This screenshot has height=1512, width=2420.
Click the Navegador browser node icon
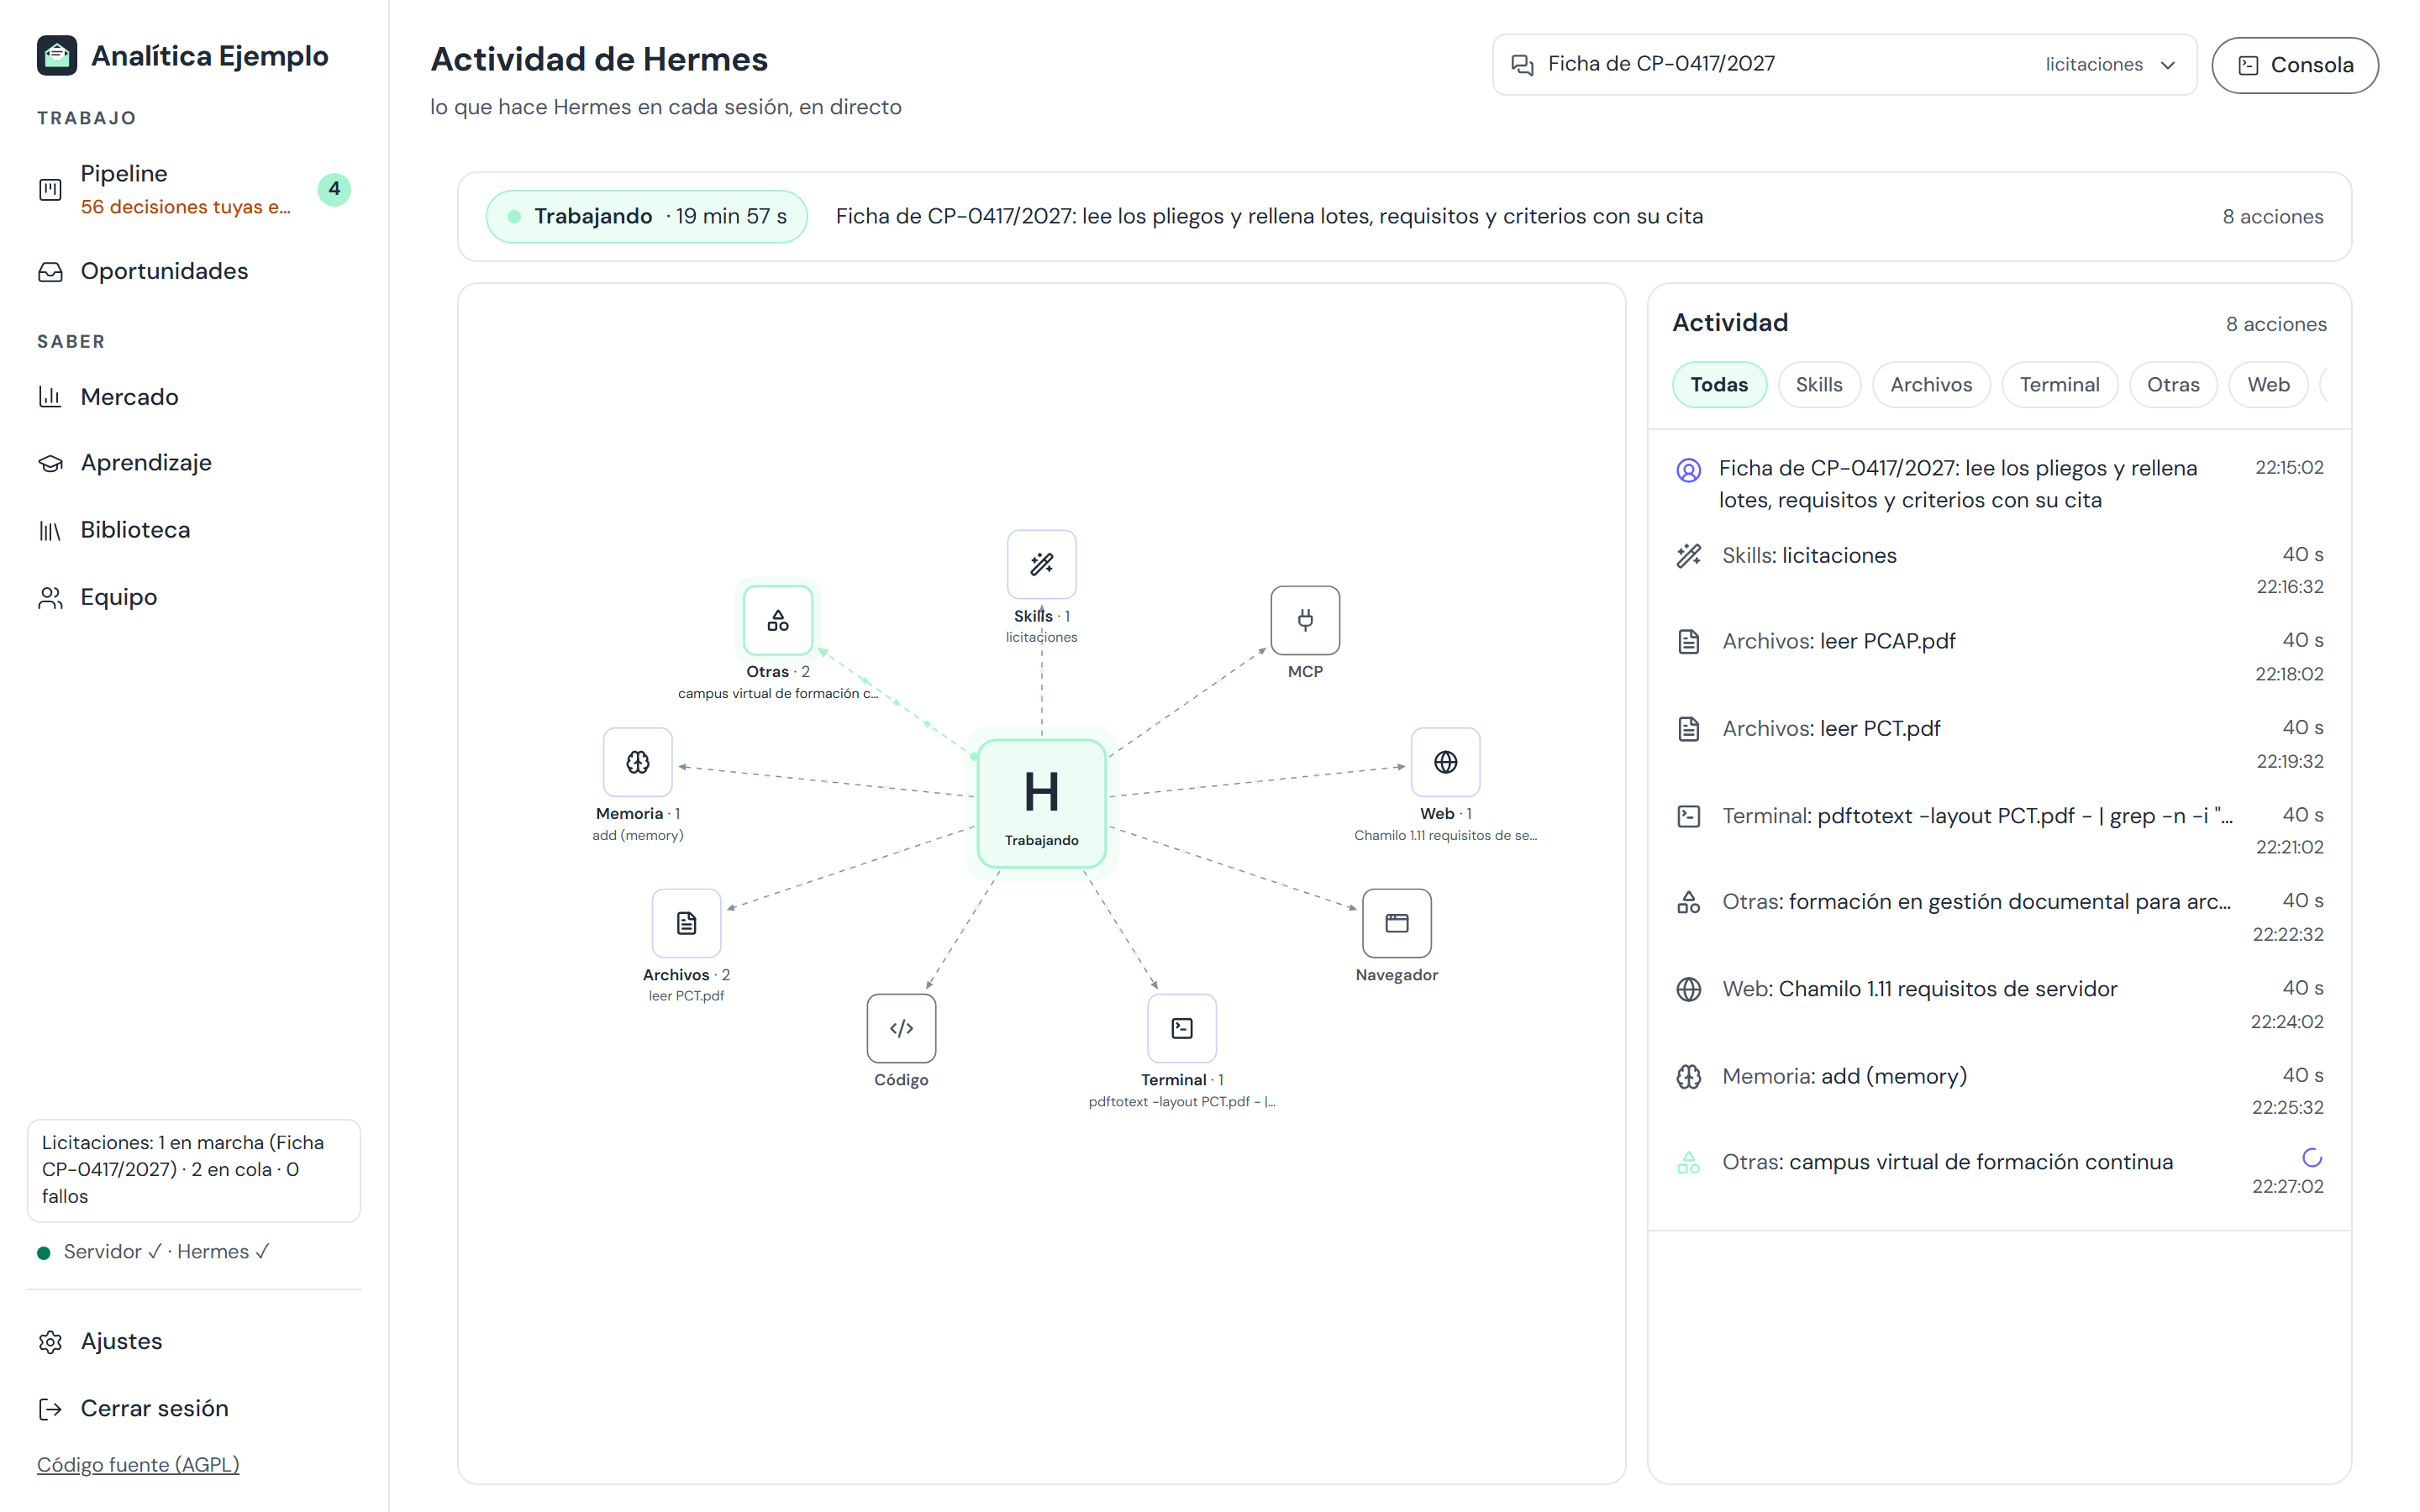tap(1396, 923)
